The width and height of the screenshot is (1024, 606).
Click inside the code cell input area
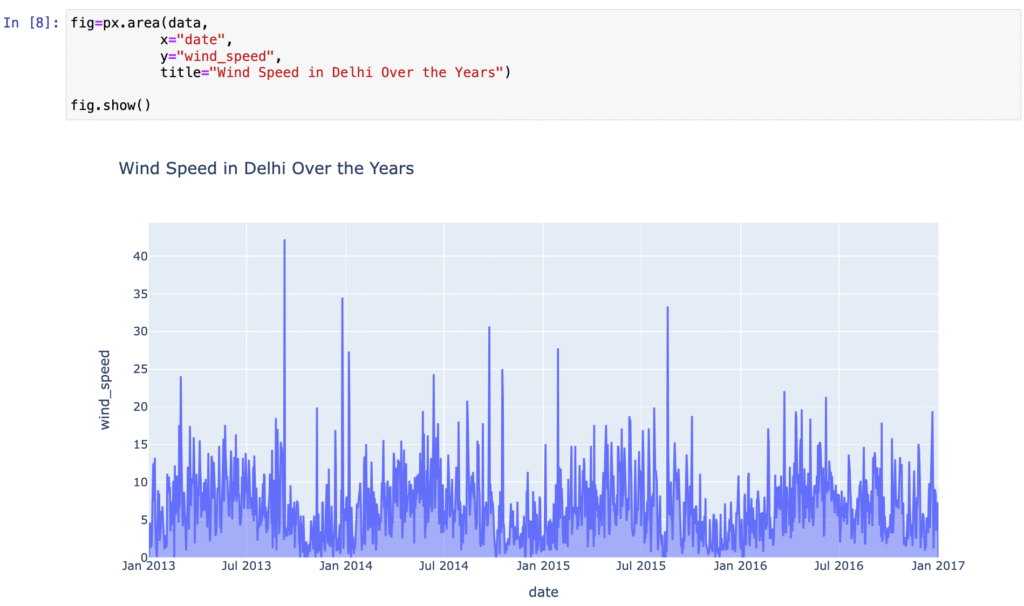click(x=543, y=64)
